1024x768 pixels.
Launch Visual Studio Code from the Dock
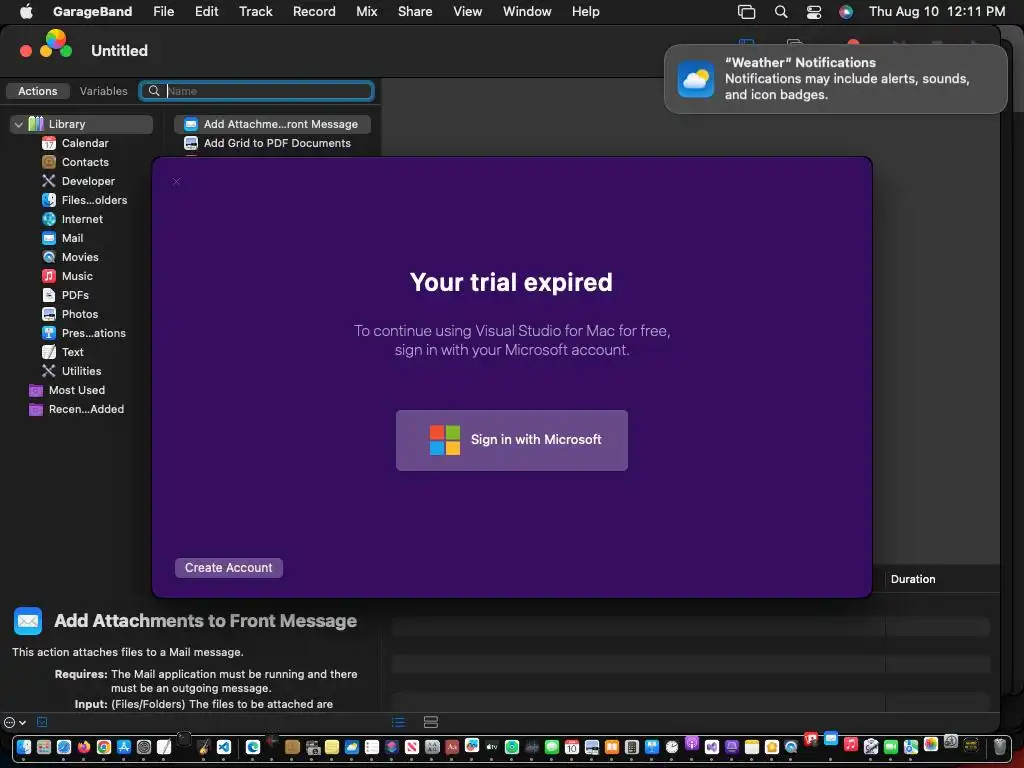pyautogui.click(x=224, y=747)
